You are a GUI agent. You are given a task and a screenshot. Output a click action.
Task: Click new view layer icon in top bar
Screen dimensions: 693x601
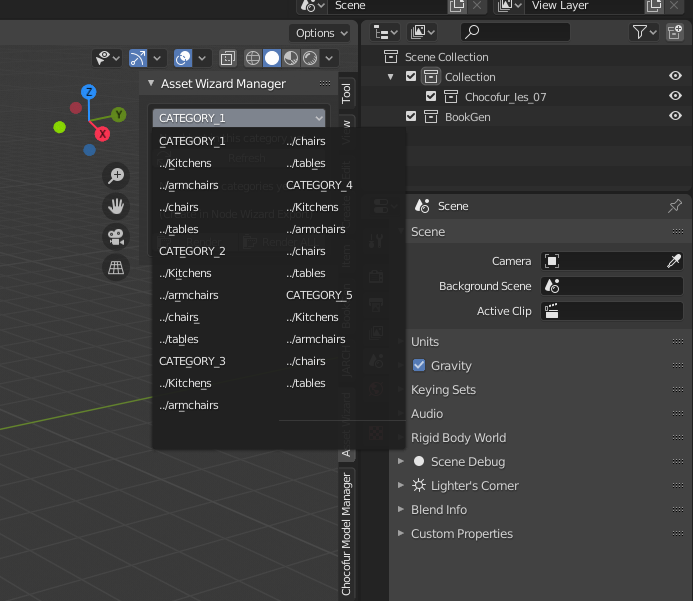654,6
